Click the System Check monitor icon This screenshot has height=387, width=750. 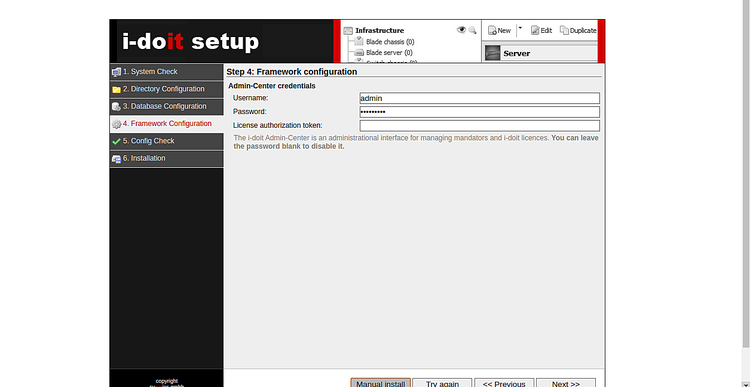coord(116,72)
